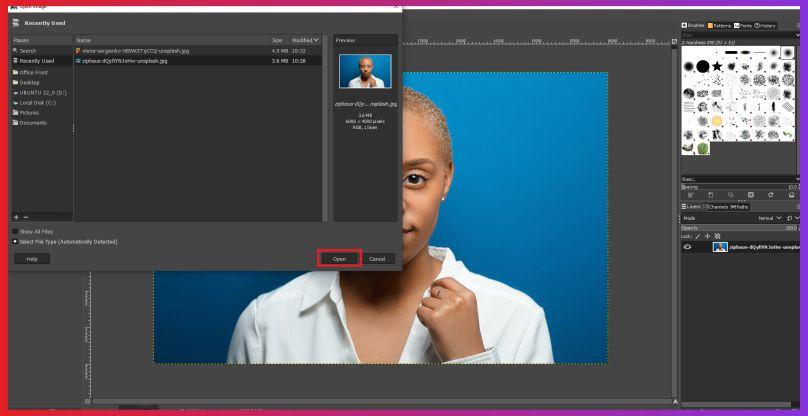The image size is (808, 416).
Task: Enable the Show All Files checkbox
Action: (15, 231)
